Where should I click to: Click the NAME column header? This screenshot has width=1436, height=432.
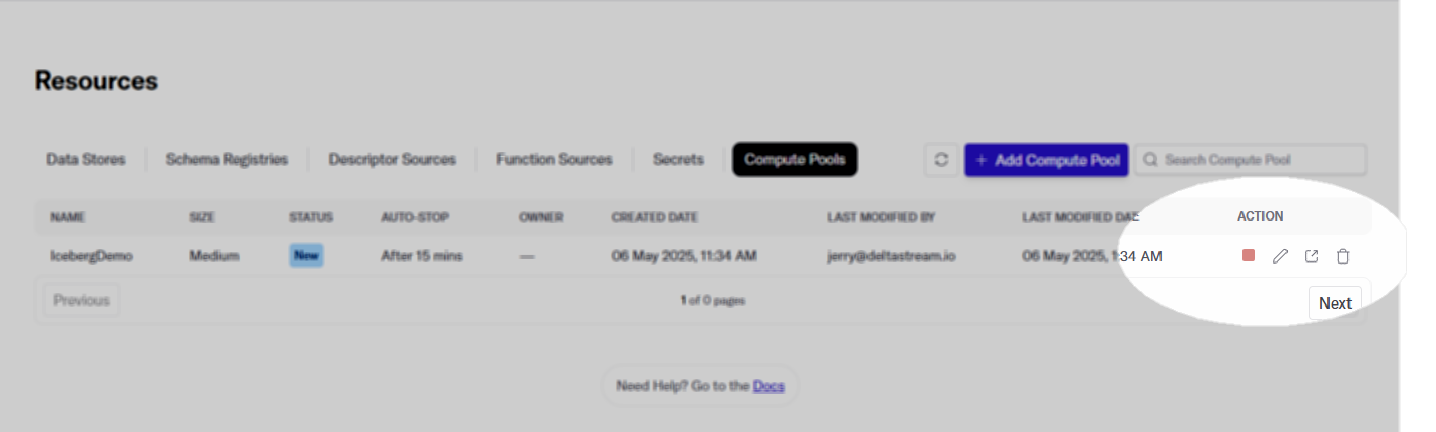66,217
